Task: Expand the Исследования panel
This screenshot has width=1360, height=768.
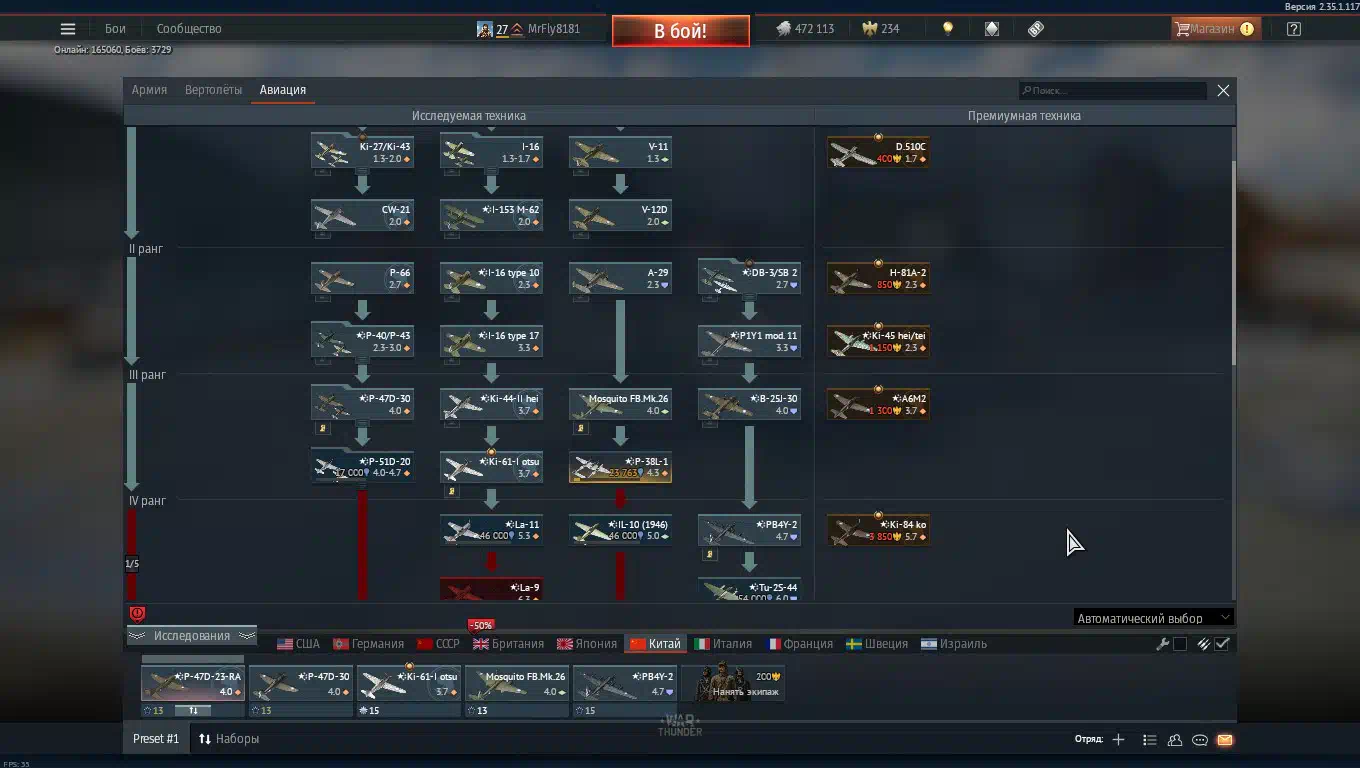Action: click(191, 636)
